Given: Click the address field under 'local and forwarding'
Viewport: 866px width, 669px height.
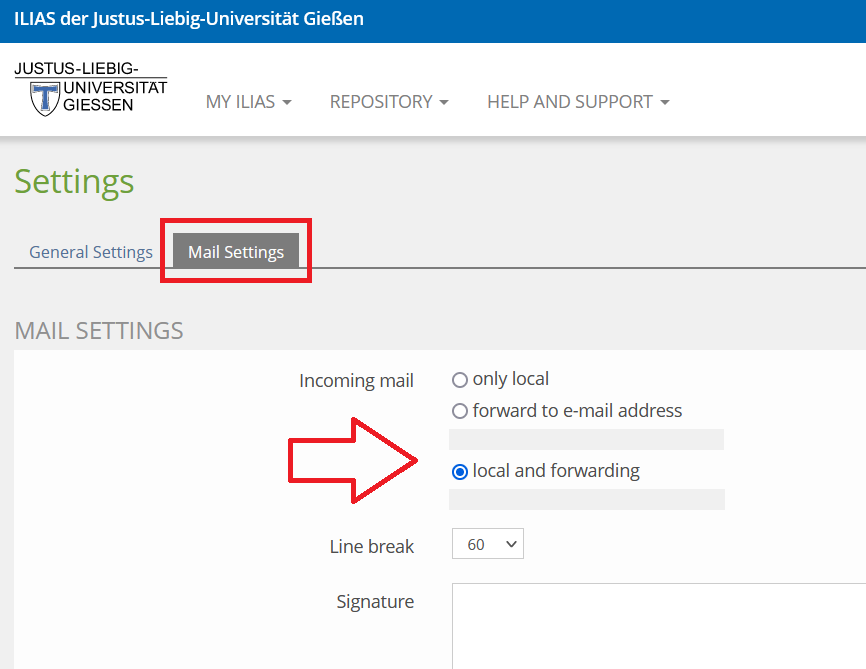Looking at the screenshot, I should coord(586,500).
